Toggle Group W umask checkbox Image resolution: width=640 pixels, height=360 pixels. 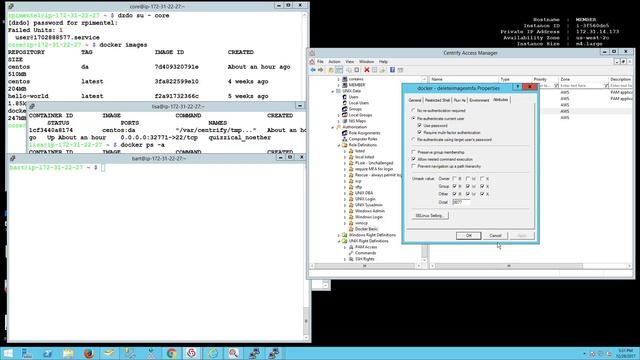click(x=468, y=186)
